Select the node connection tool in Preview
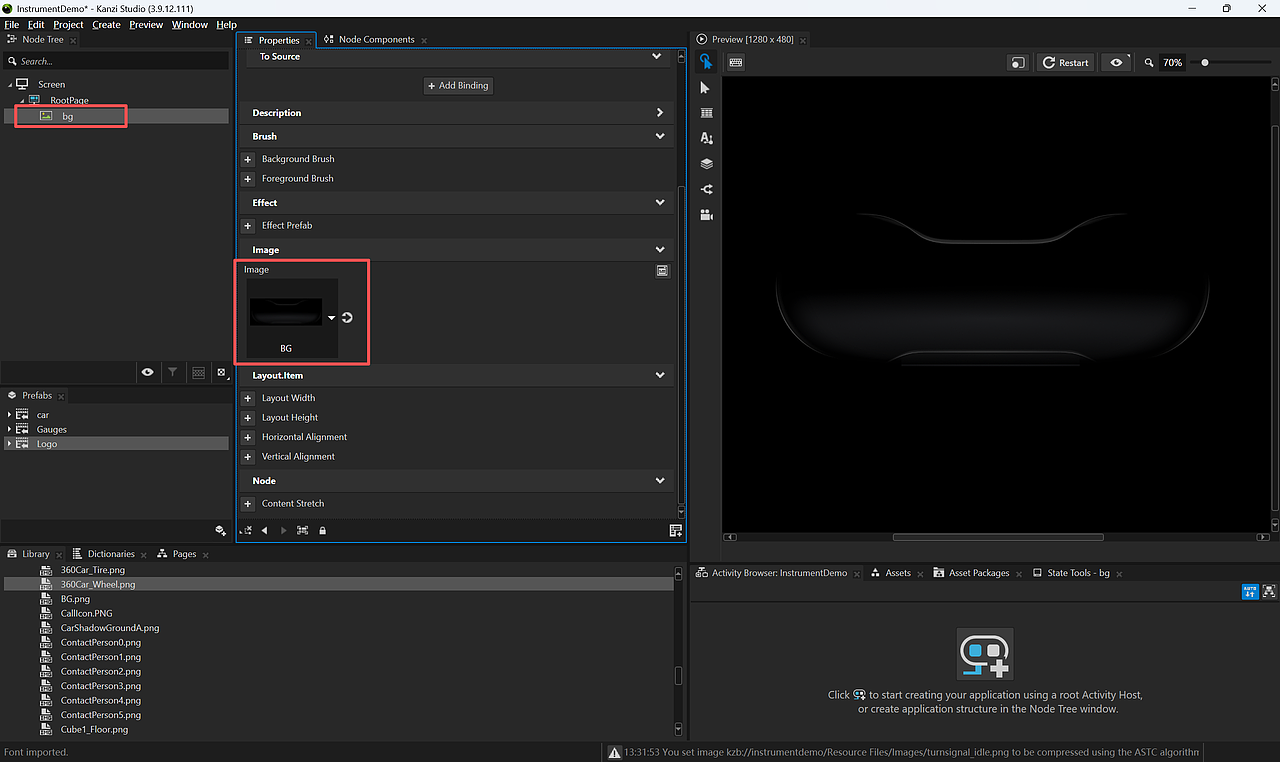The height and width of the screenshot is (762, 1280). tap(706, 189)
